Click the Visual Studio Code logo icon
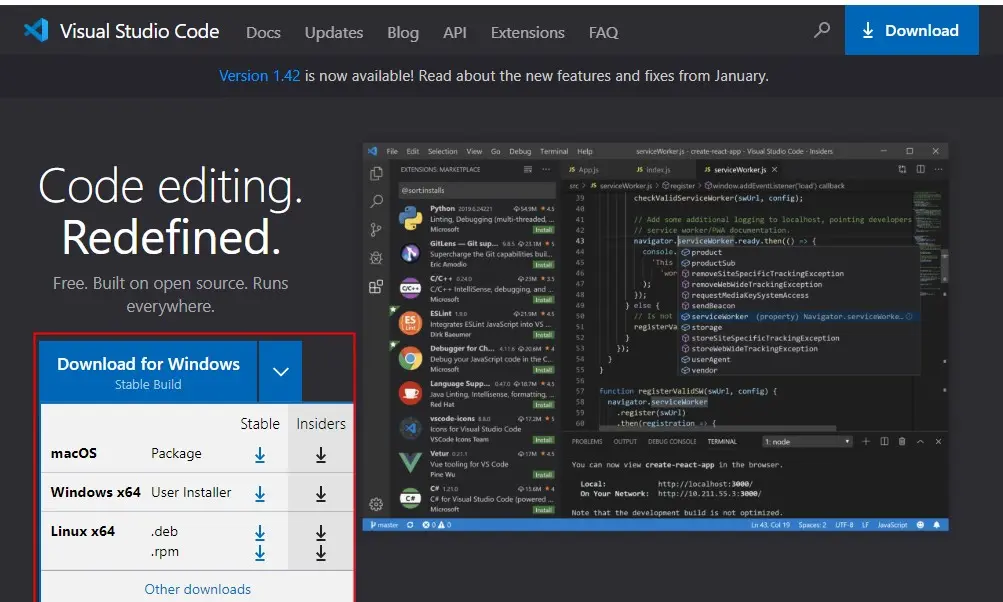Screen dimensions: 1003x602 tap(36, 30)
